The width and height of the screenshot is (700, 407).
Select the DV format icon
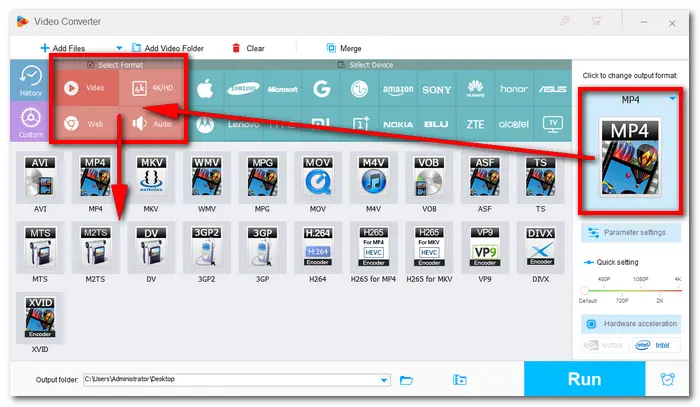[151, 248]
